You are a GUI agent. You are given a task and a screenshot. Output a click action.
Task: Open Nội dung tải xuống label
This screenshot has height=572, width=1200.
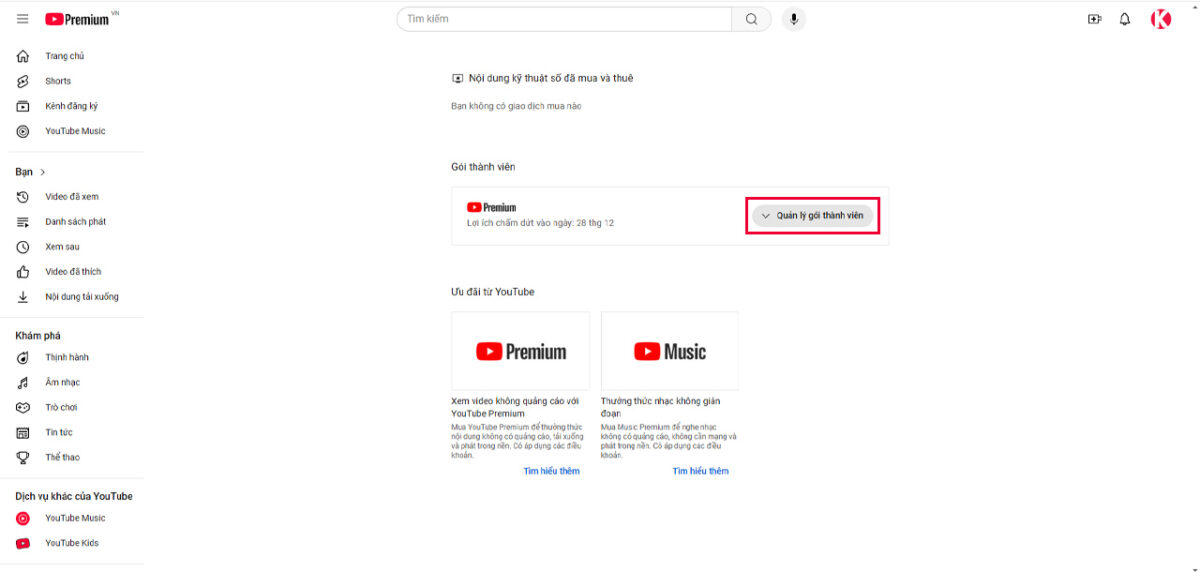pos(82,297)
